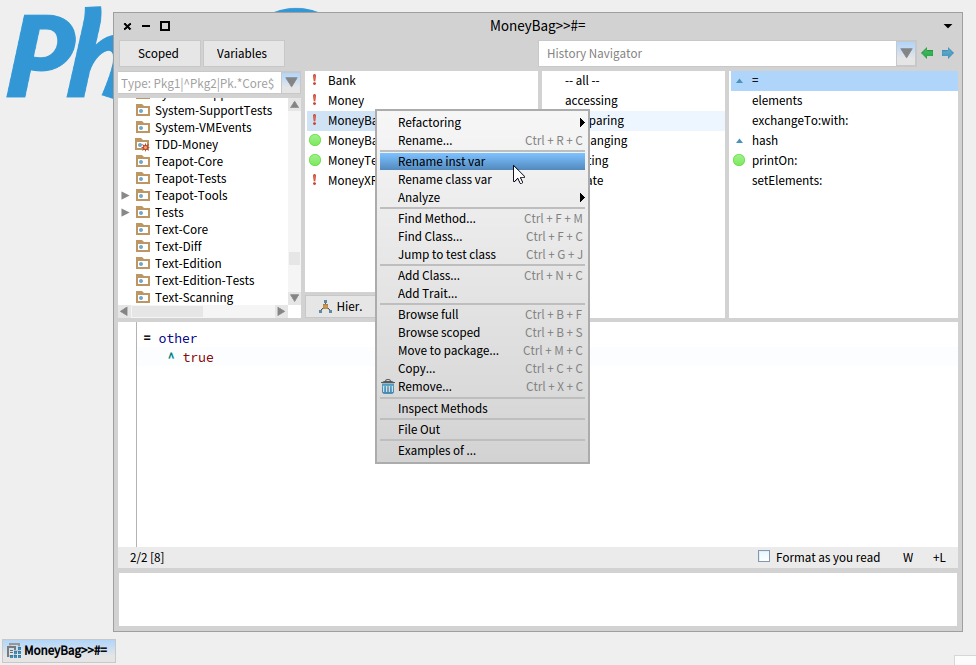The width and height of the screenshot is (976, 665).
Task: Click the blue forward navigation arrow
Action: (947, 54)
